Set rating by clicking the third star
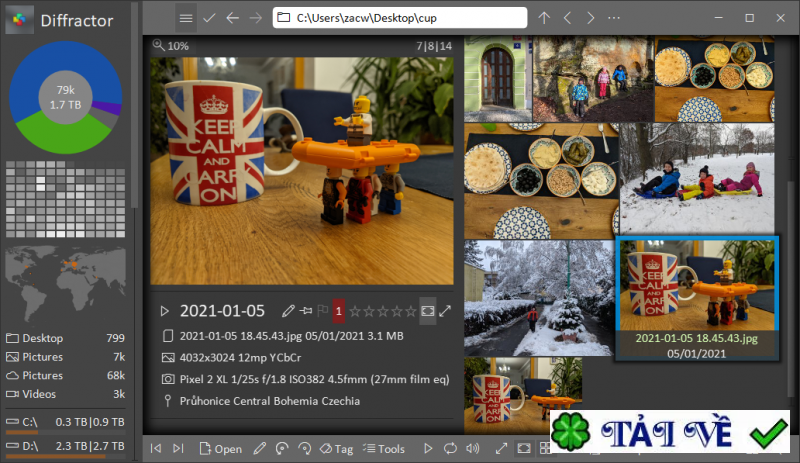This screenshot has width=800, height=463. pyautogui.click(x=383, y=311)
